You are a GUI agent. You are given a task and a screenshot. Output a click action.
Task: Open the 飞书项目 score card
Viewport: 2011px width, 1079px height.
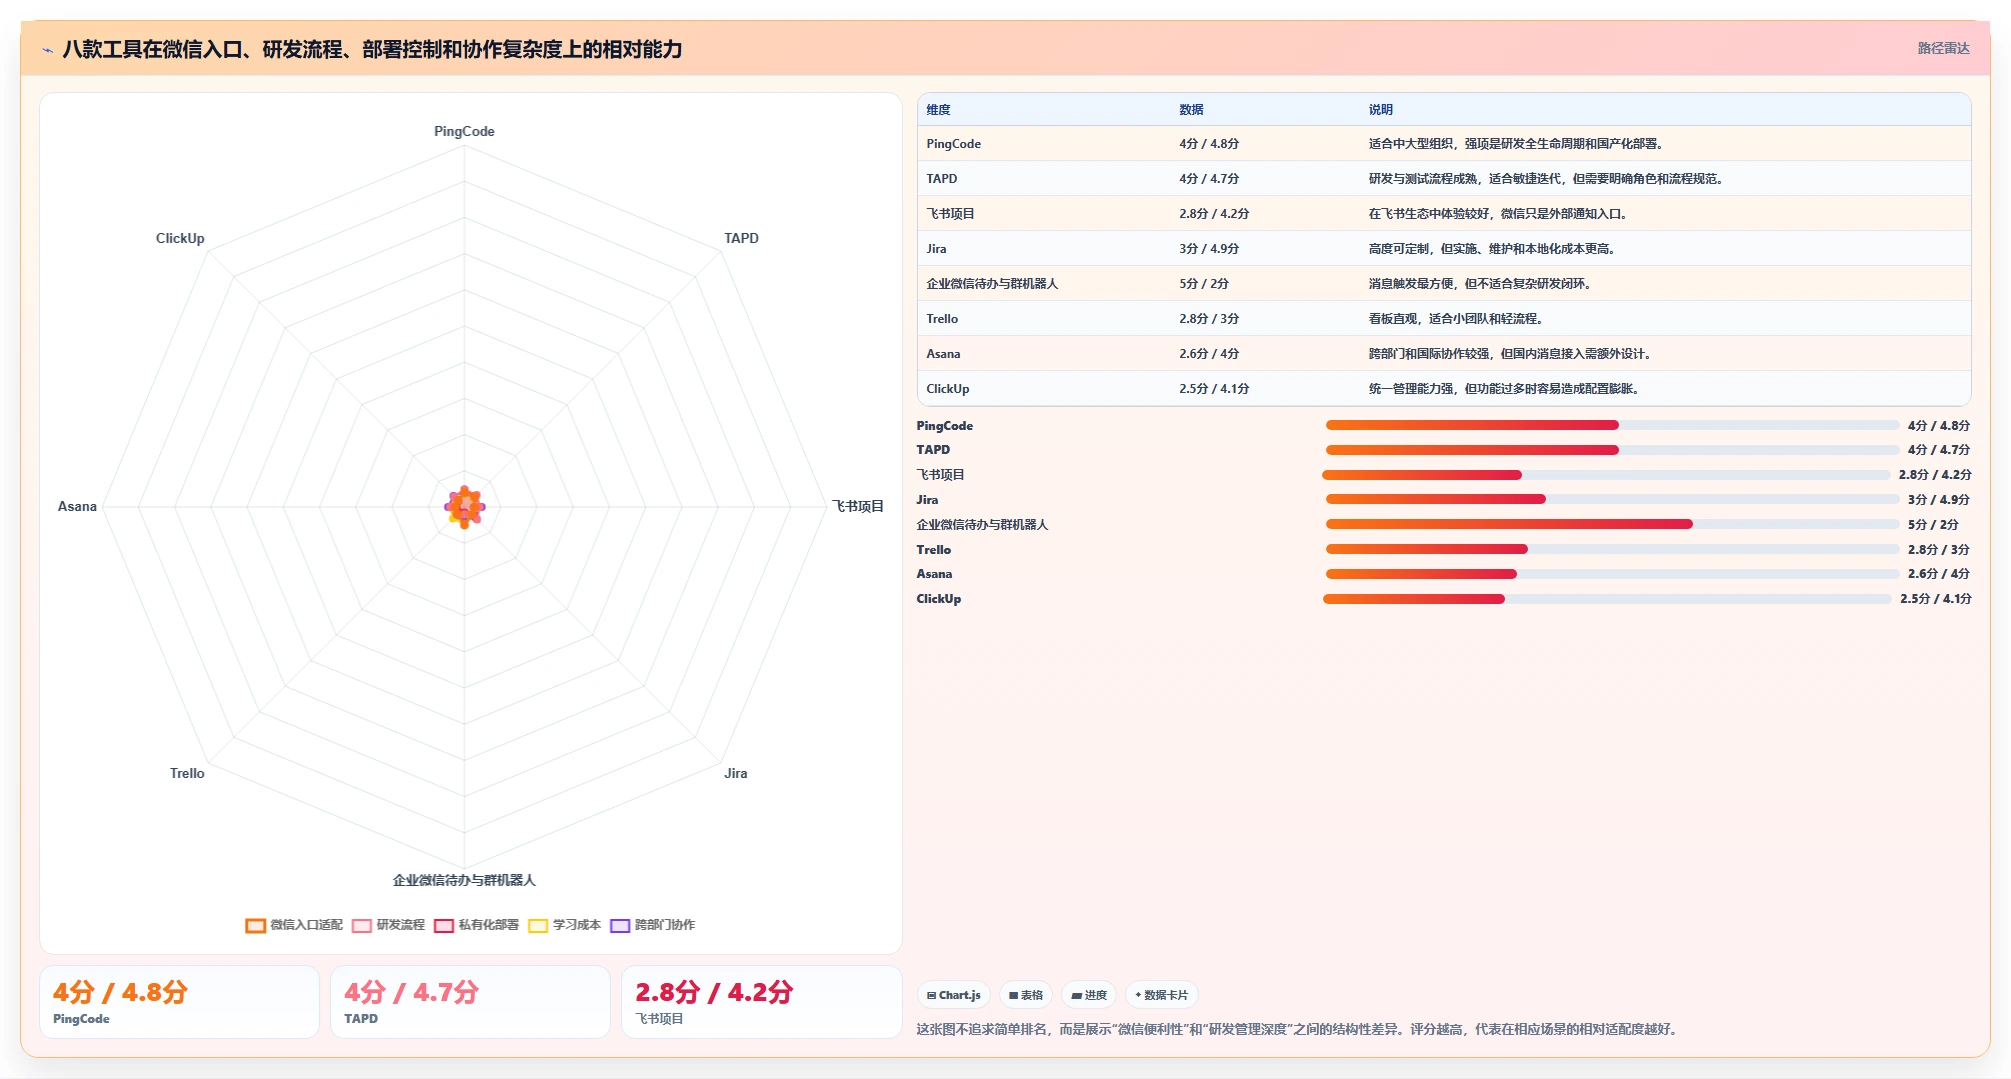tap(761, 1002)
